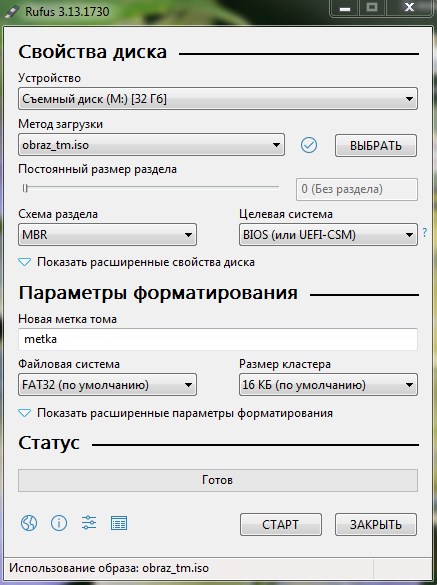Click the Rufus USB title bar icon
Image resolution: width=437 pixels, height=585 pixels.
tap(12, 12)
